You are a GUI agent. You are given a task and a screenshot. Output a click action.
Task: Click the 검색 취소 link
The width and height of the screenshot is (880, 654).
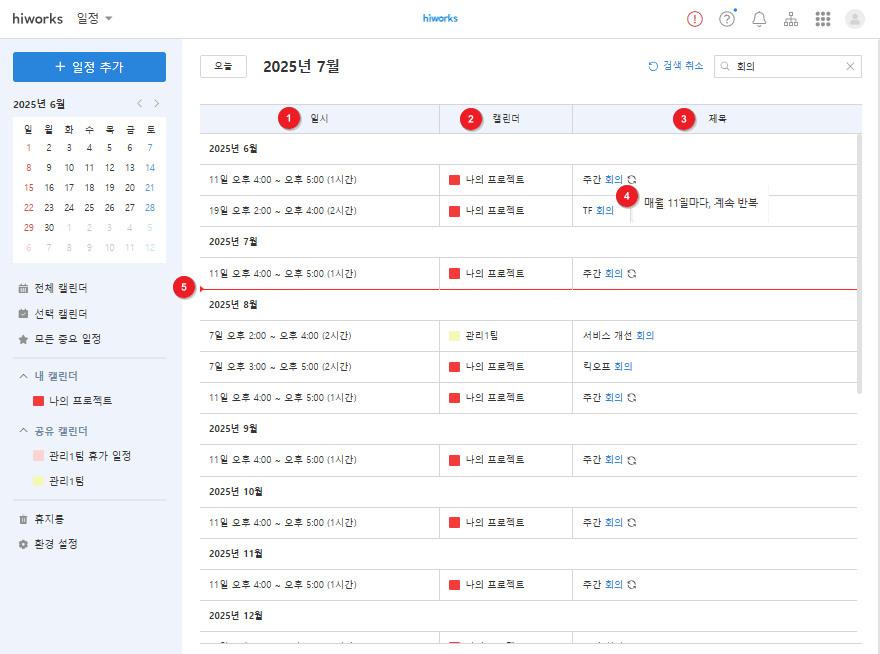676,66
